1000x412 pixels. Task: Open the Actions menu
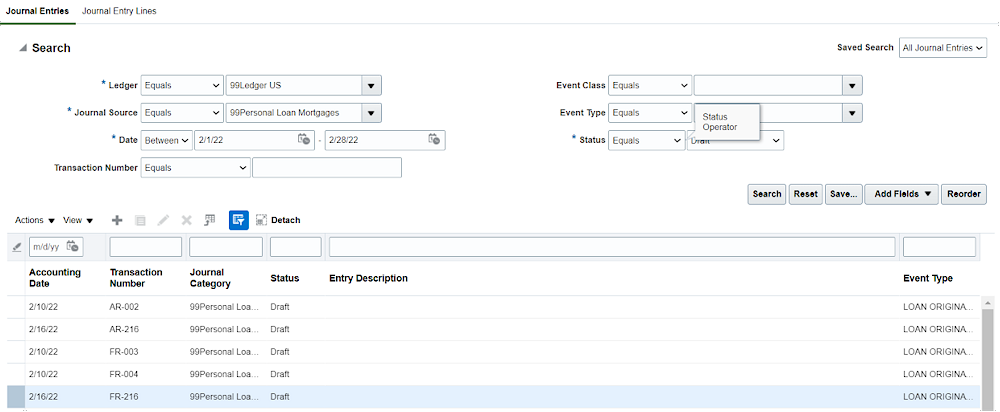(35, 220)
